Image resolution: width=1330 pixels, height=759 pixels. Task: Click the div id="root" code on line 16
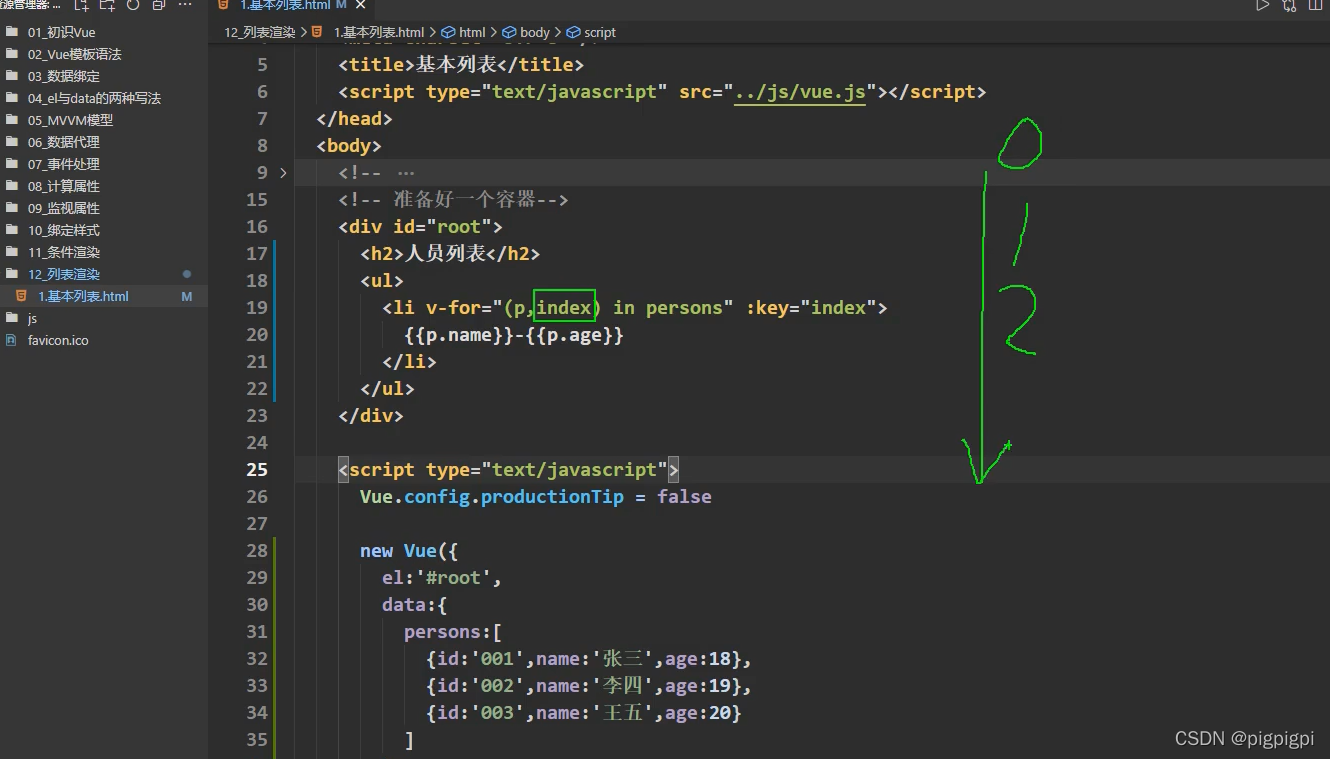tap(420, 227)
